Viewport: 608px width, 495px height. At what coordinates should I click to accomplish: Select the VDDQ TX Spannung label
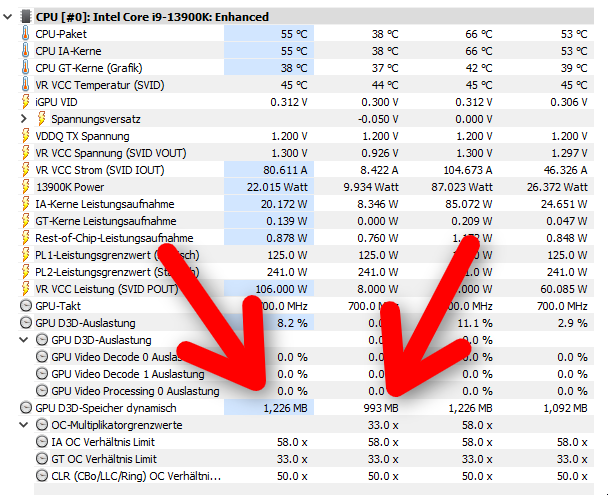(82, 136)
